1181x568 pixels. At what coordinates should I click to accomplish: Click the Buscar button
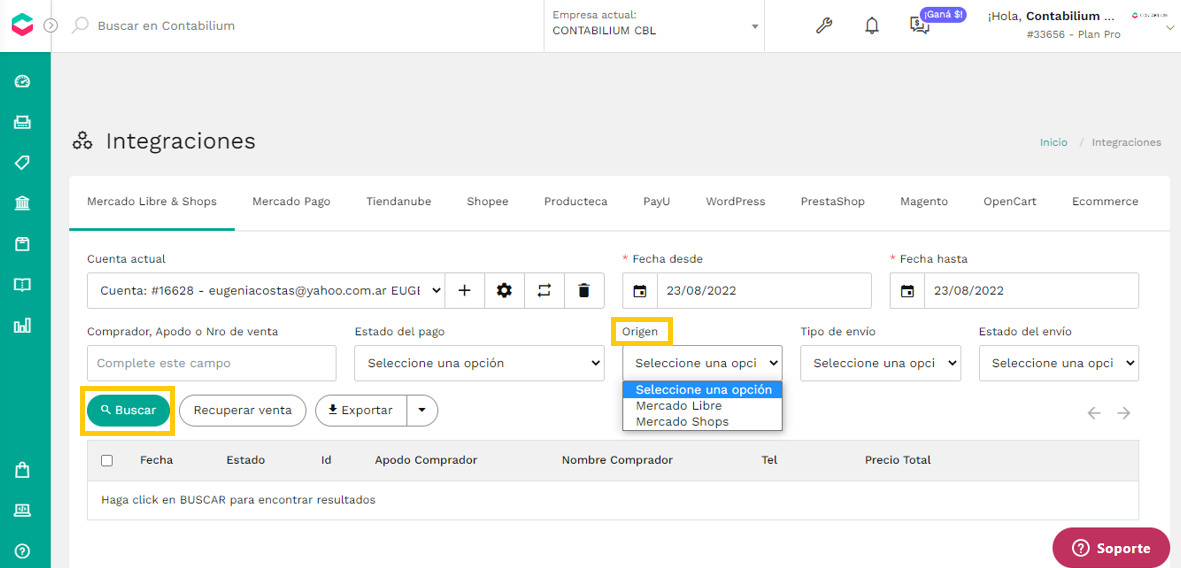click(x=128, y=411)
